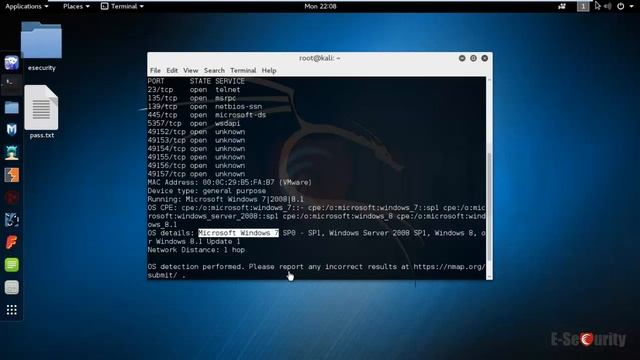Click the root@kali terminal title bar
The image size is (640, 360).
tap(320, 58)
